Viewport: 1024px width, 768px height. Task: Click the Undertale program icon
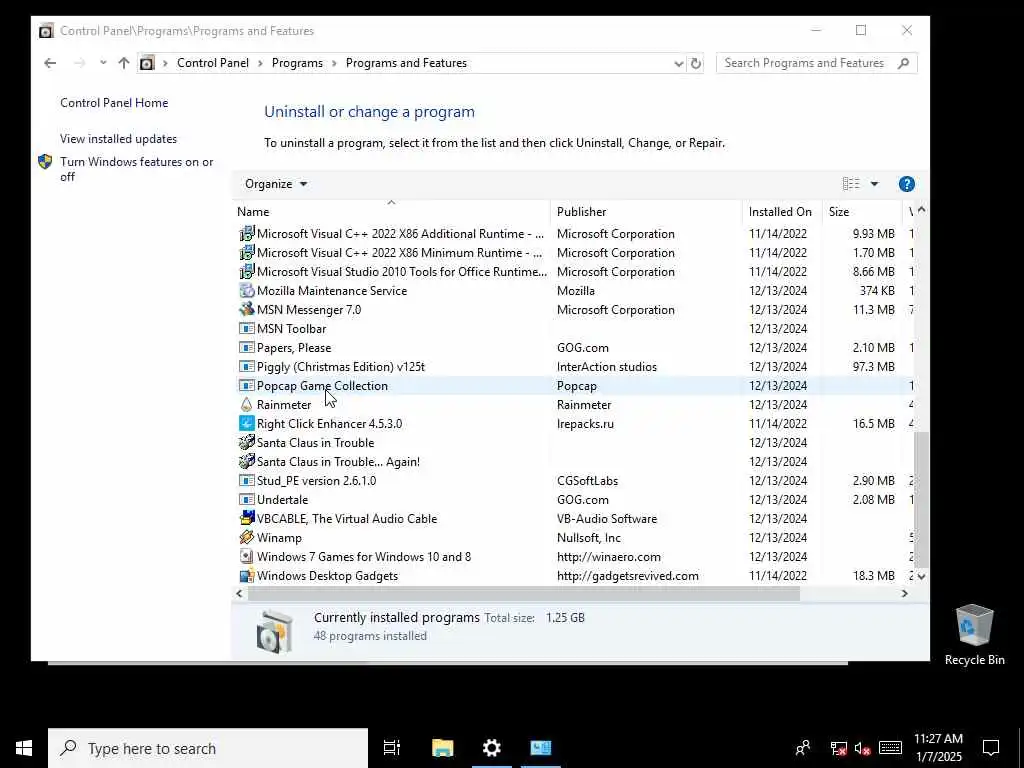(246, 500)
